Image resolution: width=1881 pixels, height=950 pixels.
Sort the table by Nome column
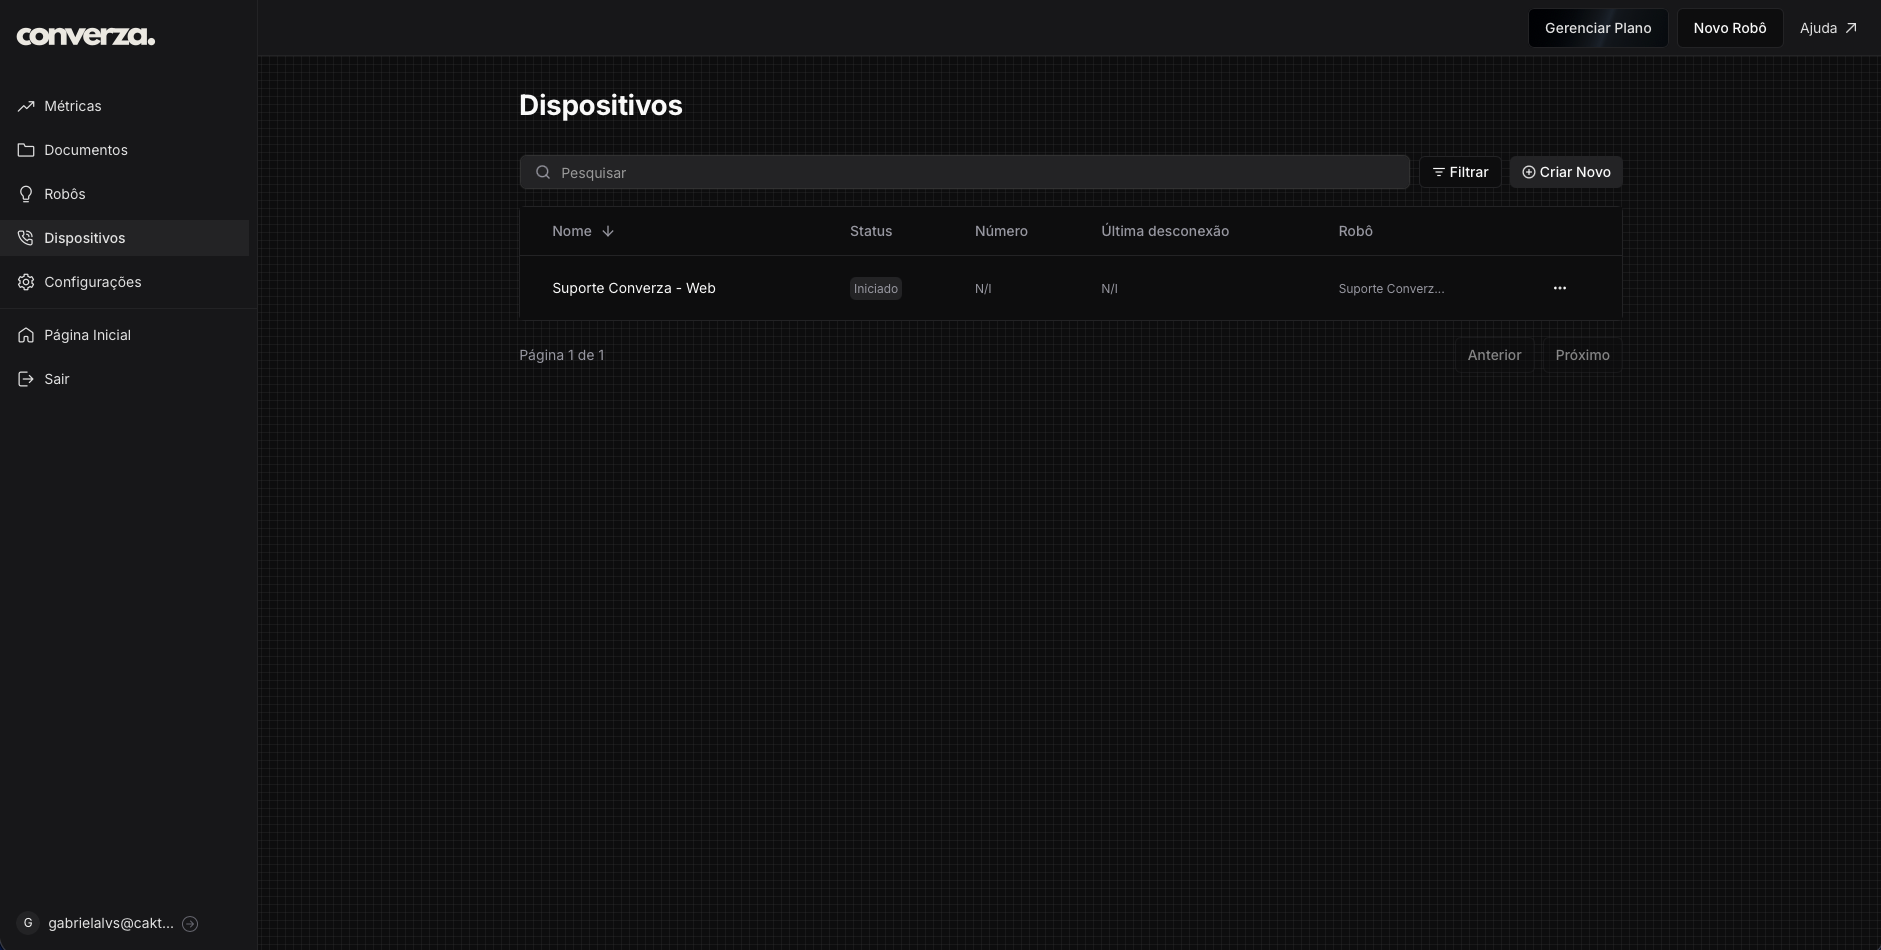tap(583, 231)
